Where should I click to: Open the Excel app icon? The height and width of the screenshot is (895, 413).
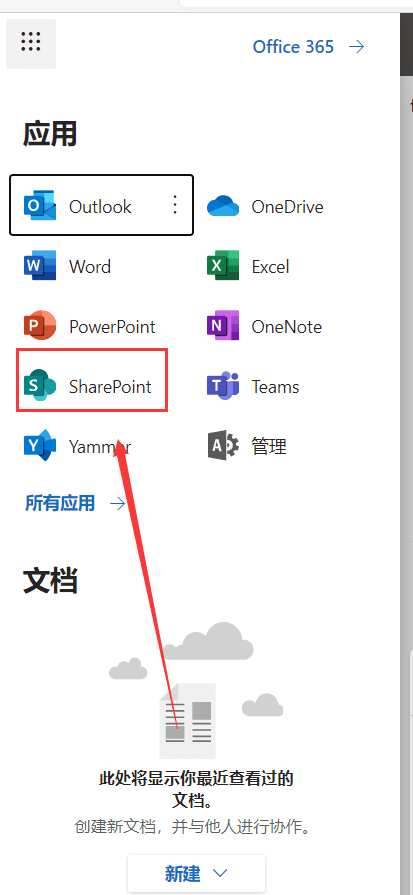point(222,266)
